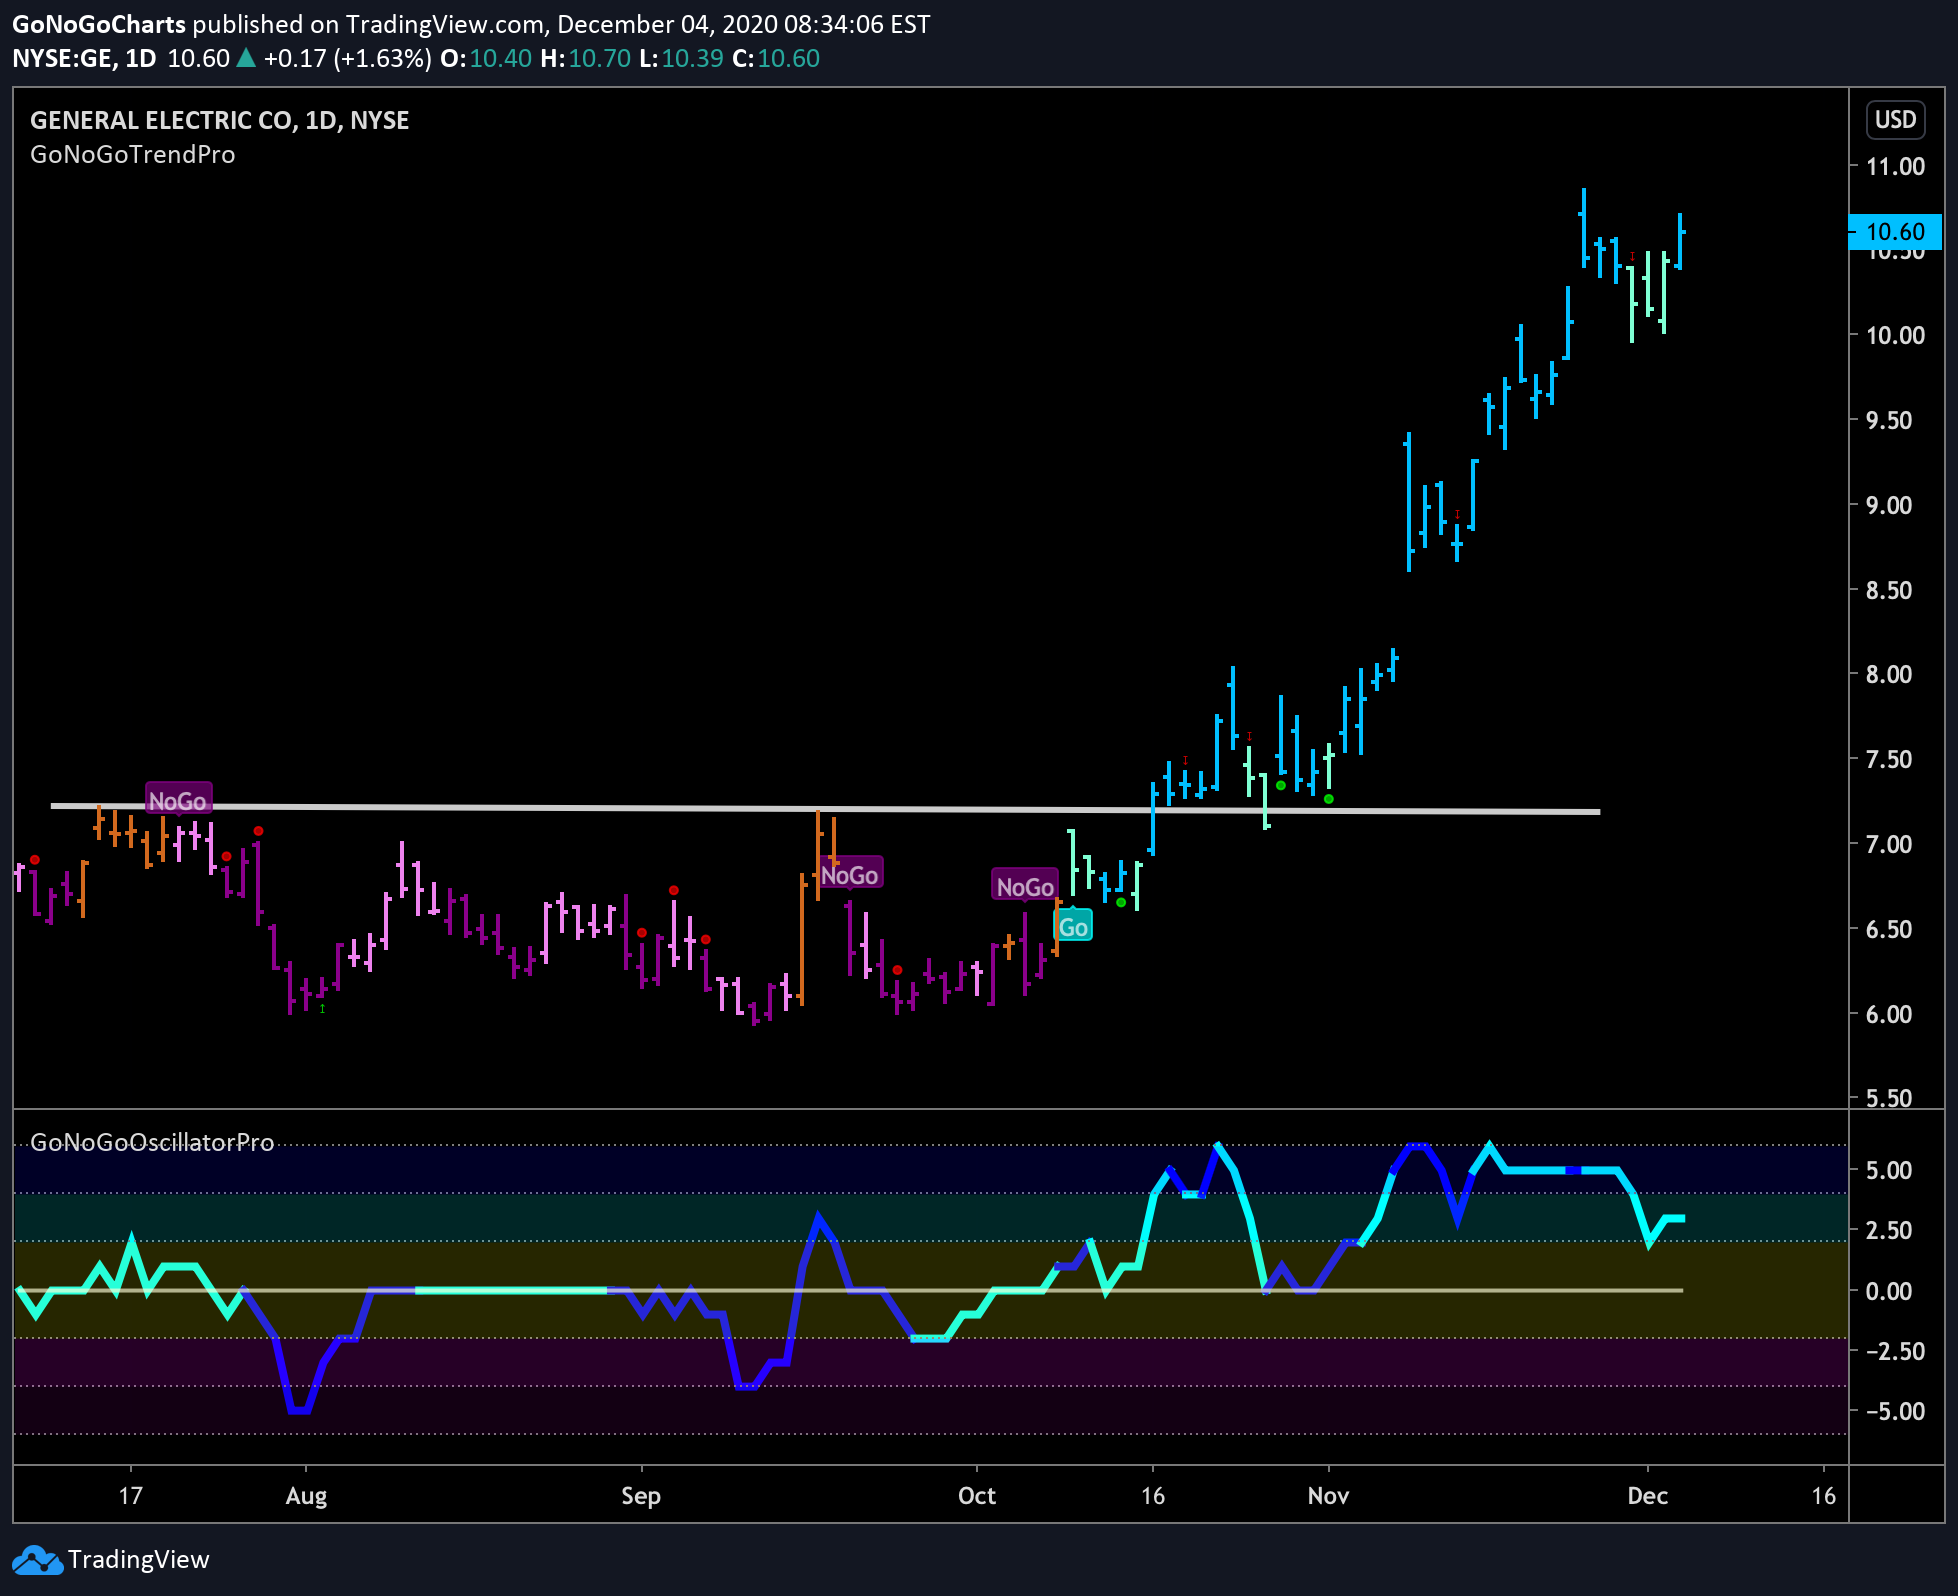Click the NYSE:GE, 1D symbol text
Screen dimensions: 1958x1596
[84, 58]
